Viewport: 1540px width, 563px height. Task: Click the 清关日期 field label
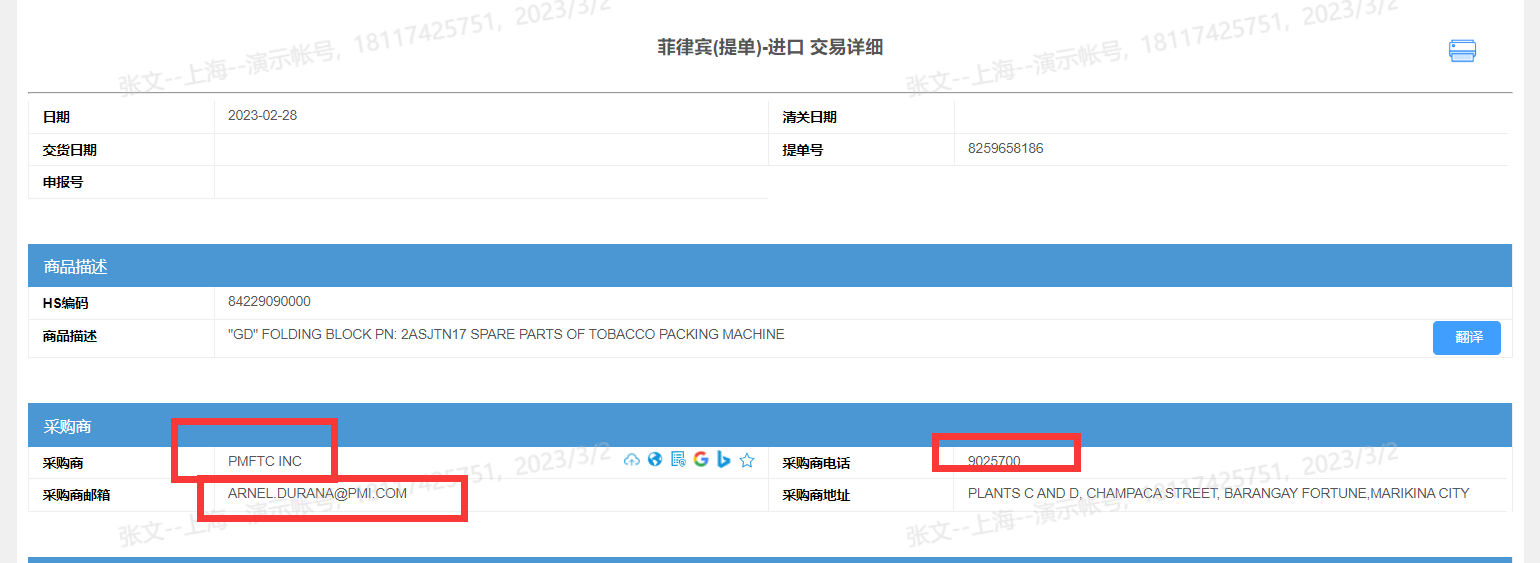tap(809, 117)
